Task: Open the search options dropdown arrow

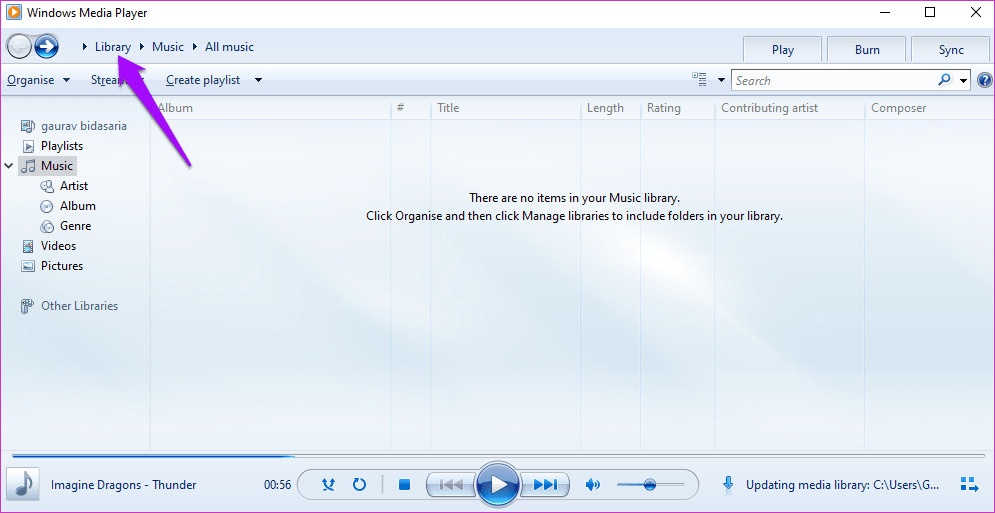Action: click(964, 80)
